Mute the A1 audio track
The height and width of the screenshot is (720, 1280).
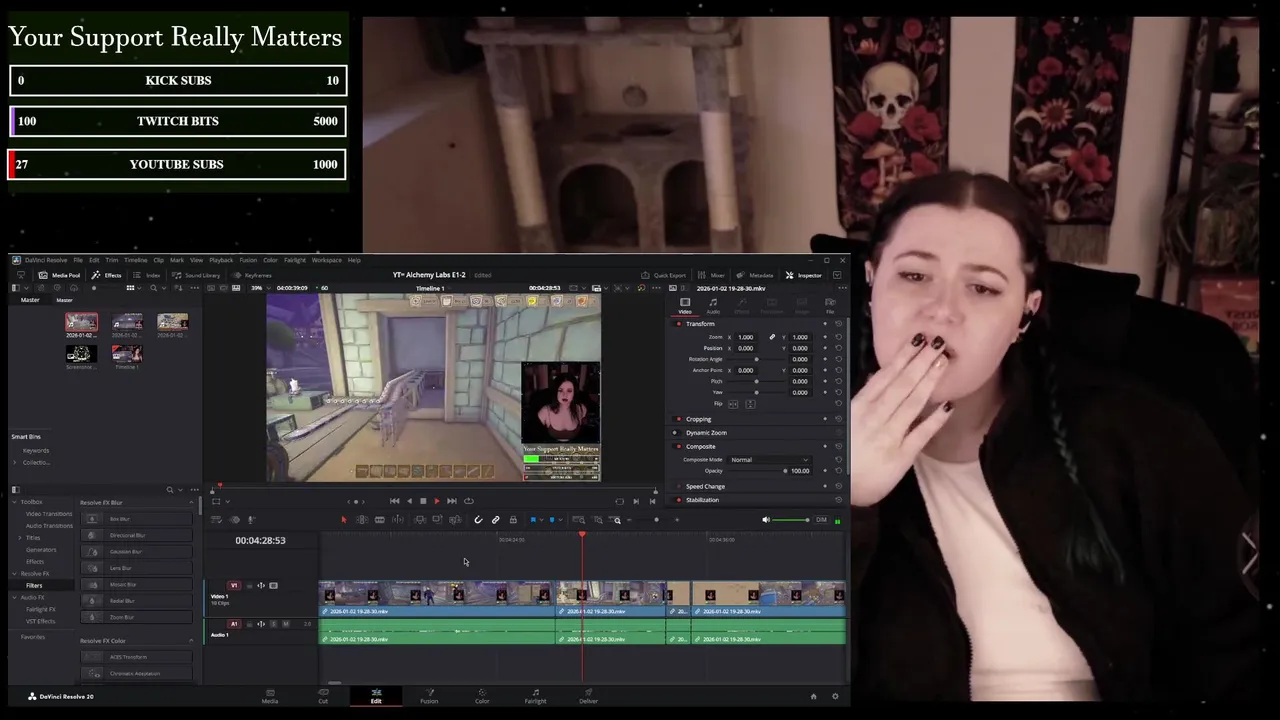point(285,624)
